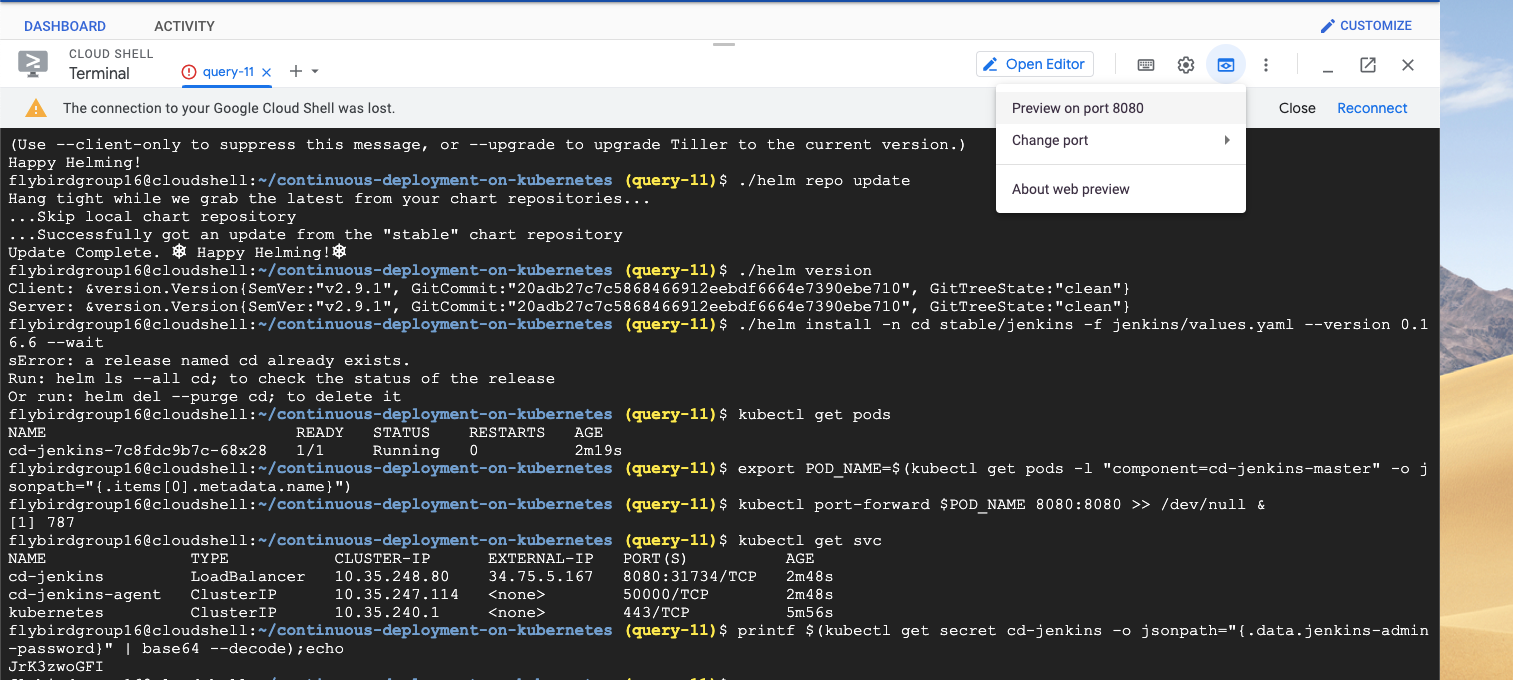
Task: Click the Web Preview icon
Action: (x=1225, y=65)
